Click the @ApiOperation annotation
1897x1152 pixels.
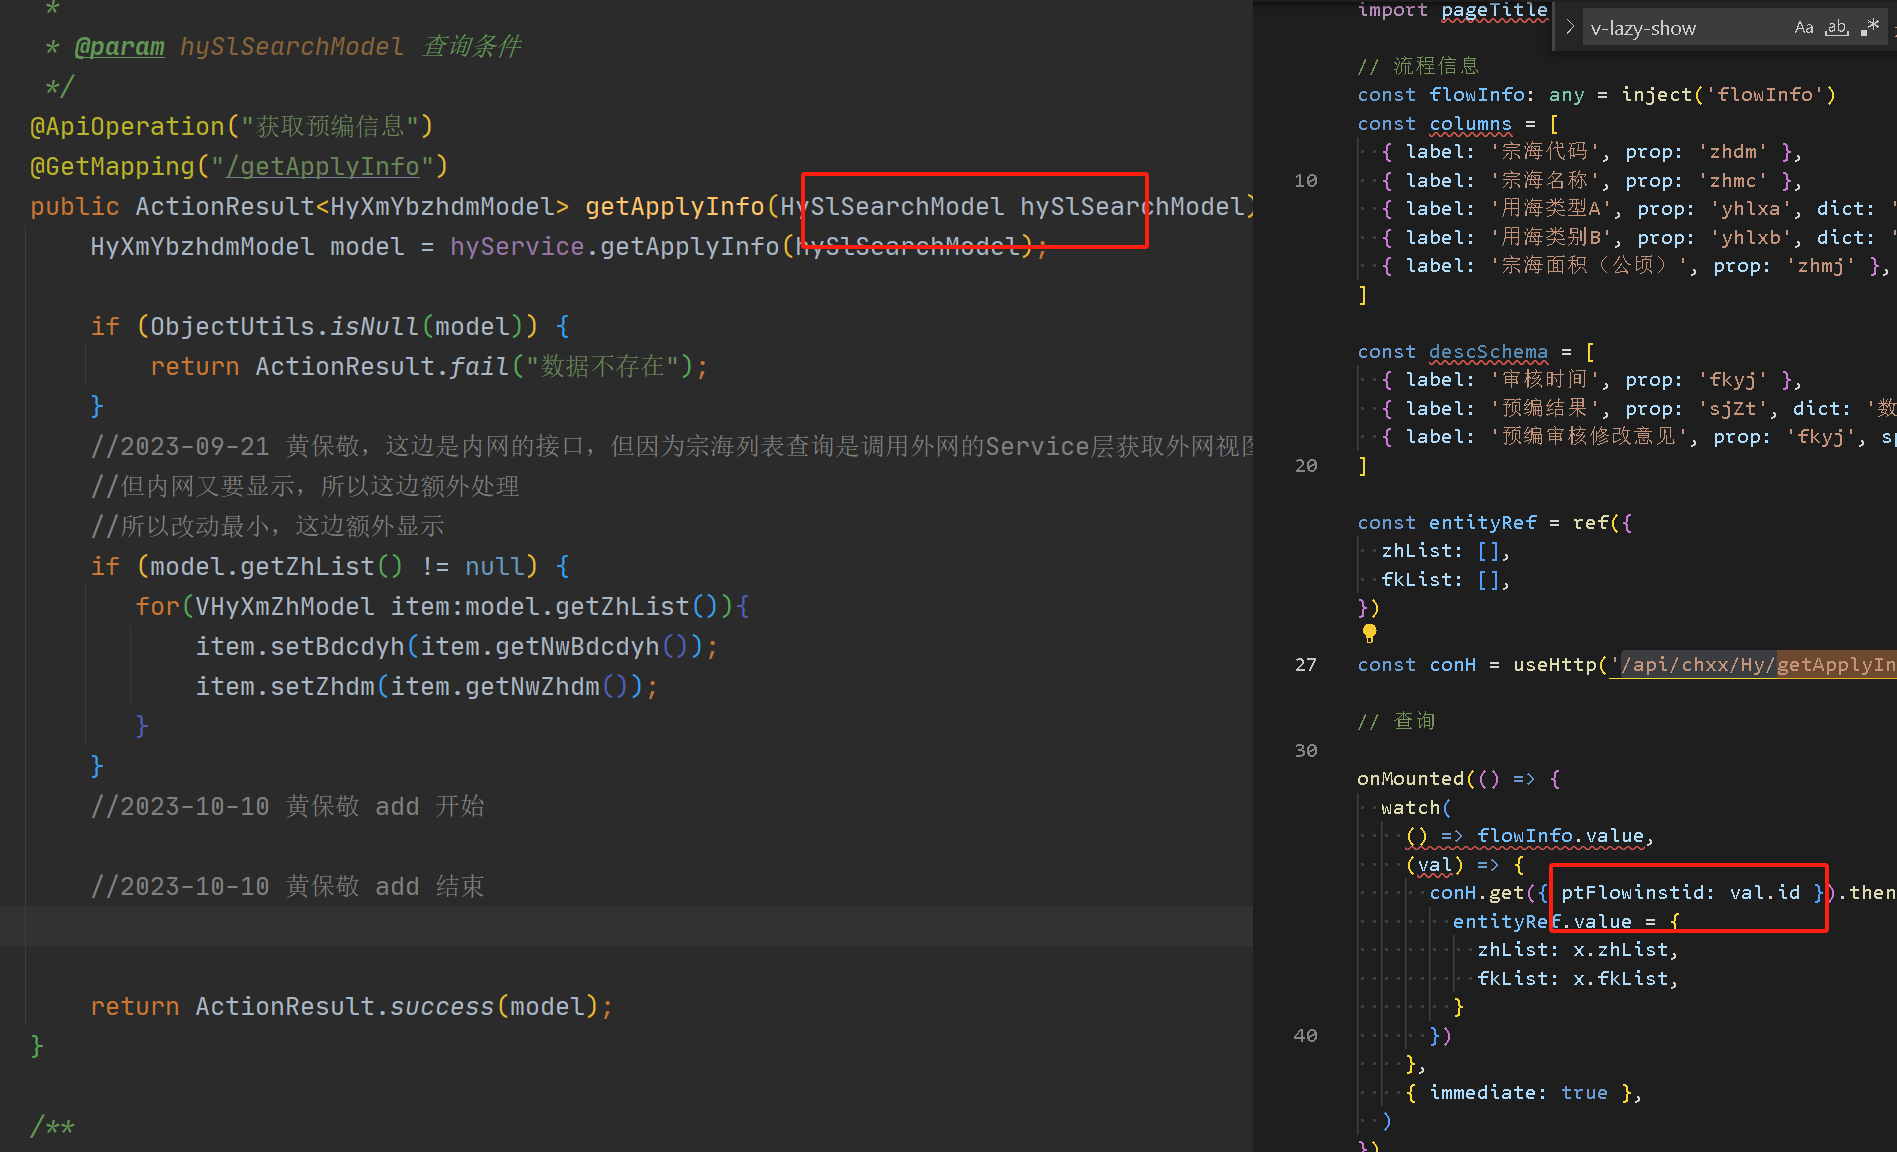(128, 126)
